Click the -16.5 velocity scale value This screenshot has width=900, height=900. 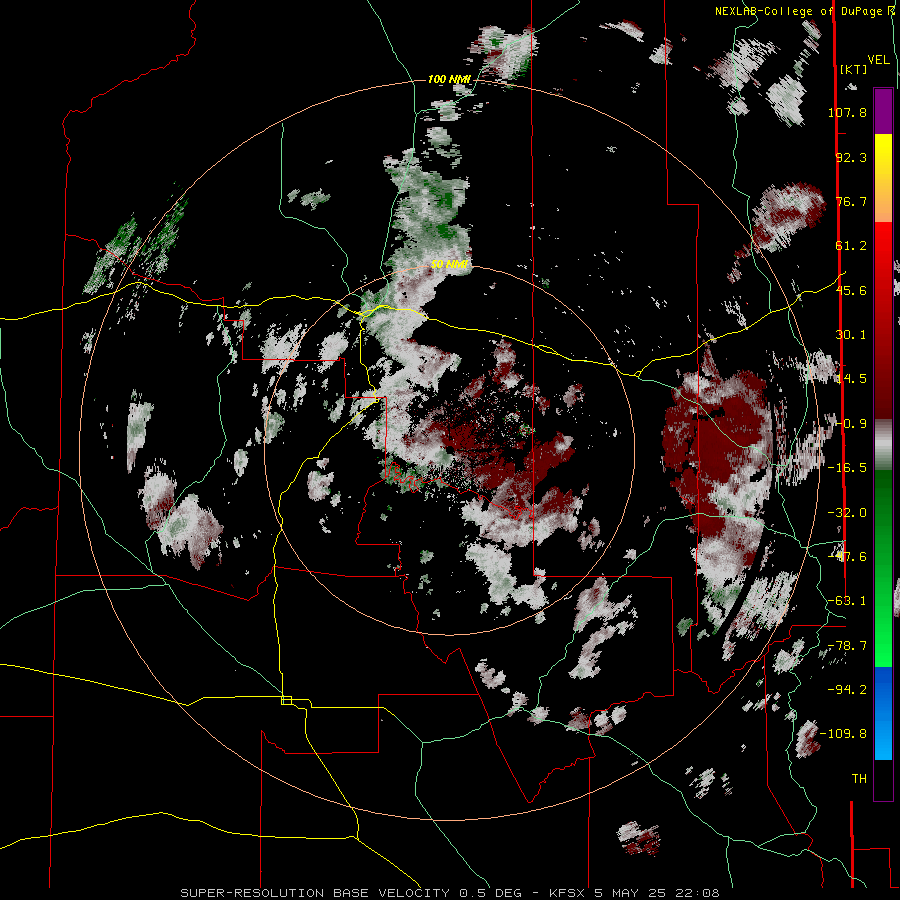[x=847, y=468]
